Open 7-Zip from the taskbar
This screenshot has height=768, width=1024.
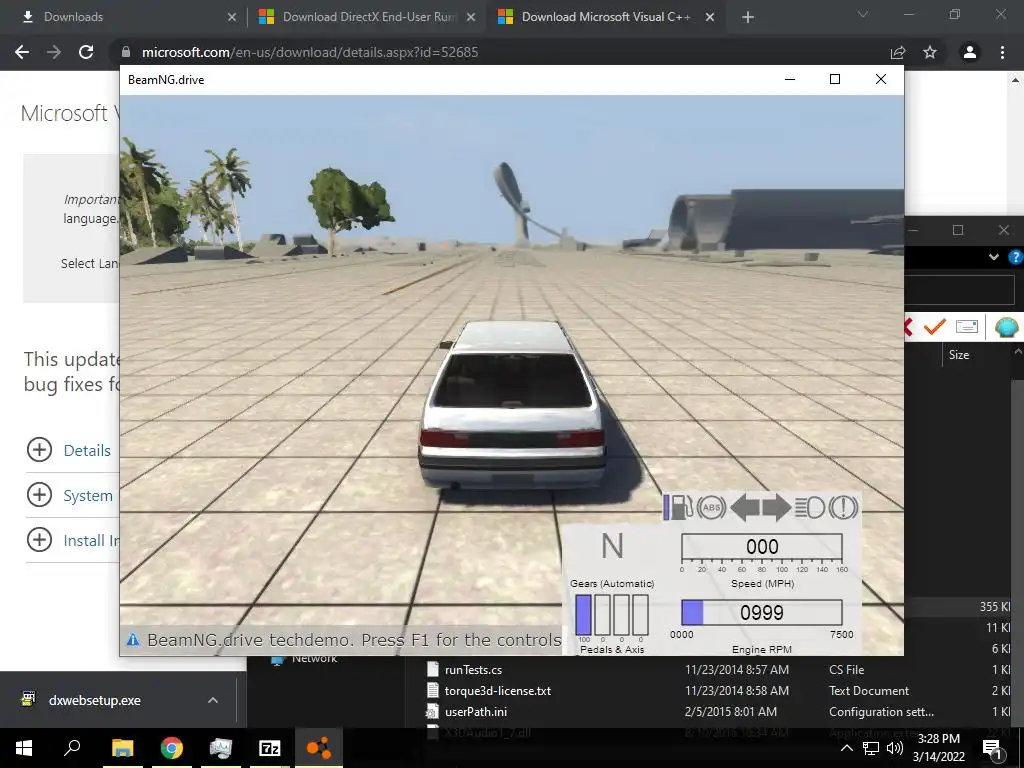coord(270,748)
